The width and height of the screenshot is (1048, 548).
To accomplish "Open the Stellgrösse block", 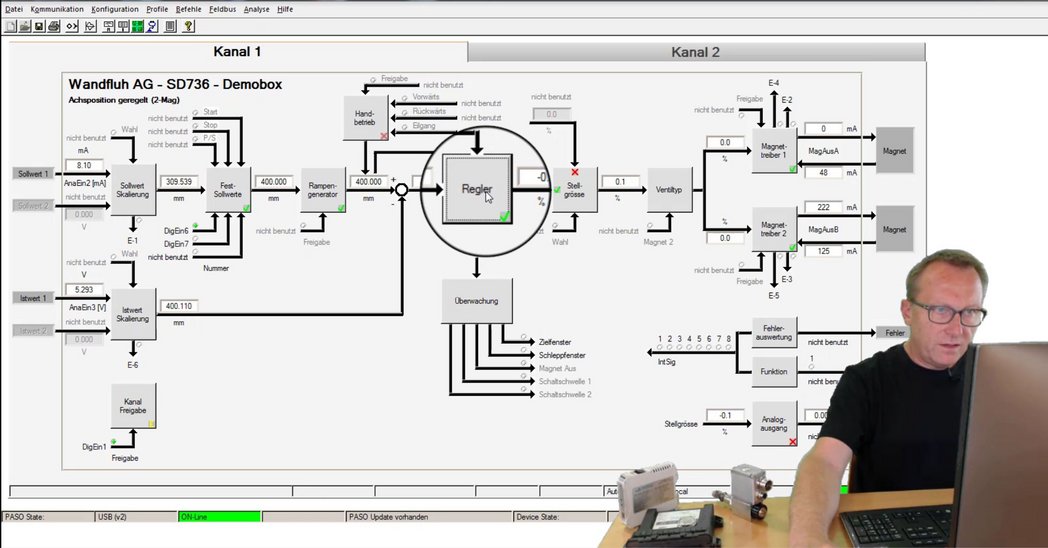I will tap(575, 190).
